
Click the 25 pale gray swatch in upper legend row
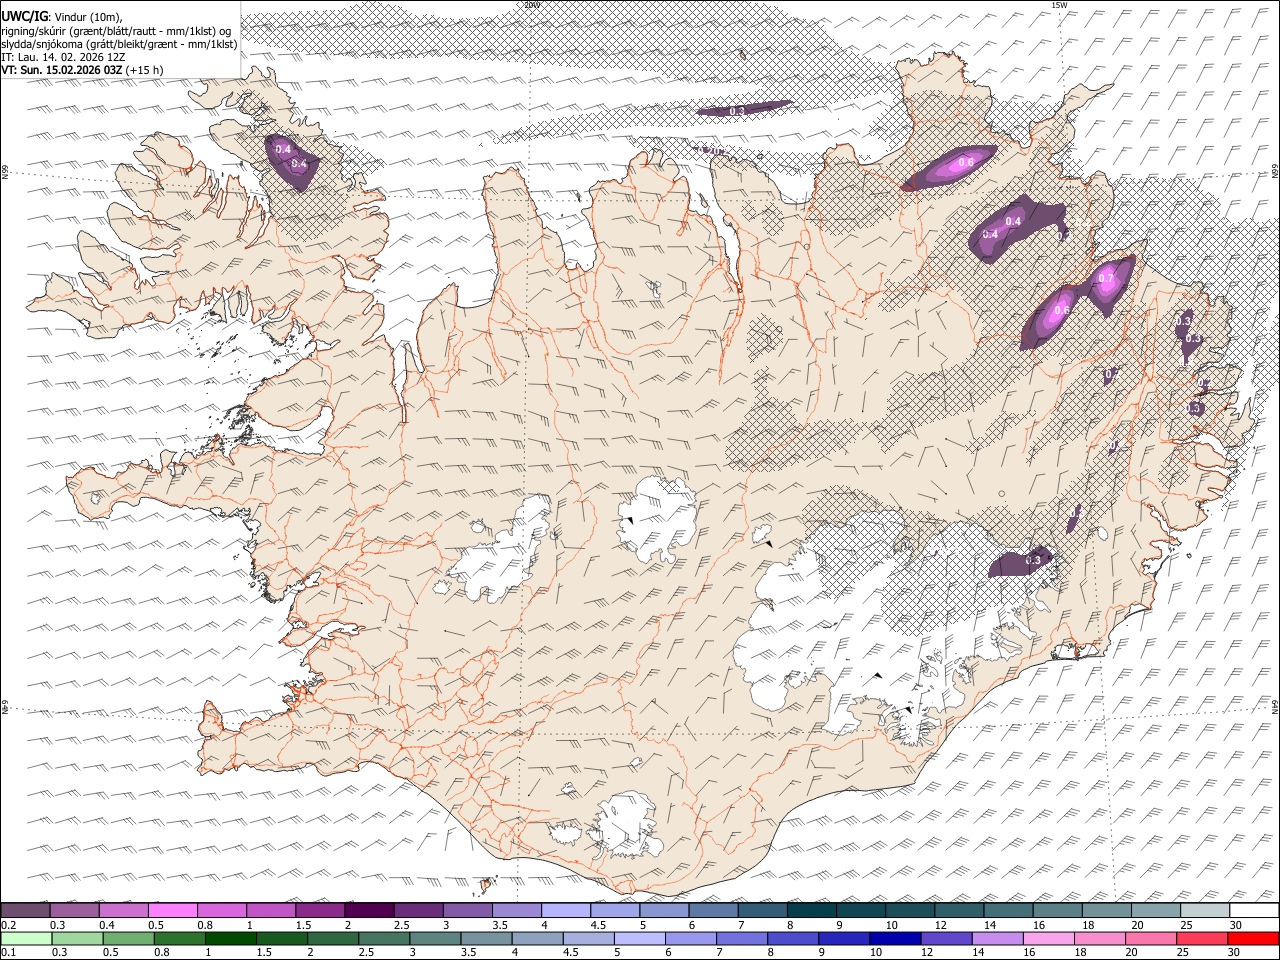(1205, 910)
